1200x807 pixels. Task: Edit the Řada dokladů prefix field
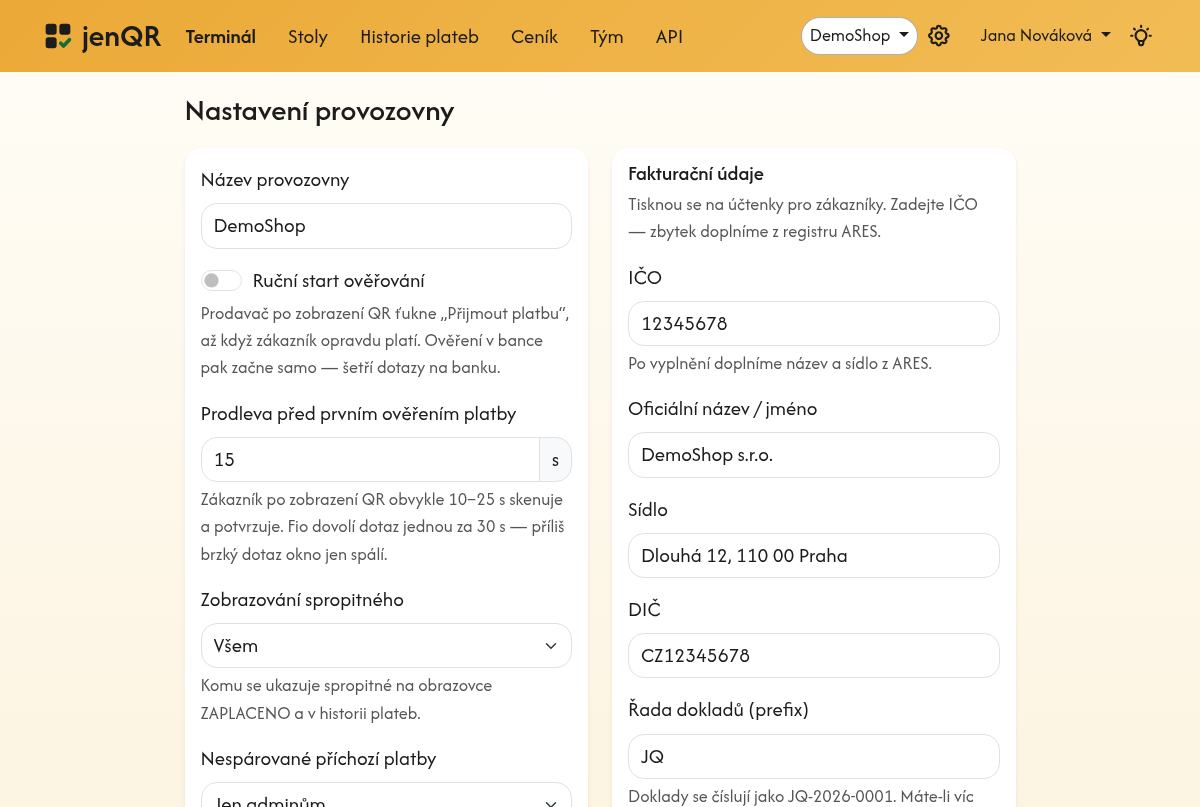pyautogui.click(x=814, y=757)
